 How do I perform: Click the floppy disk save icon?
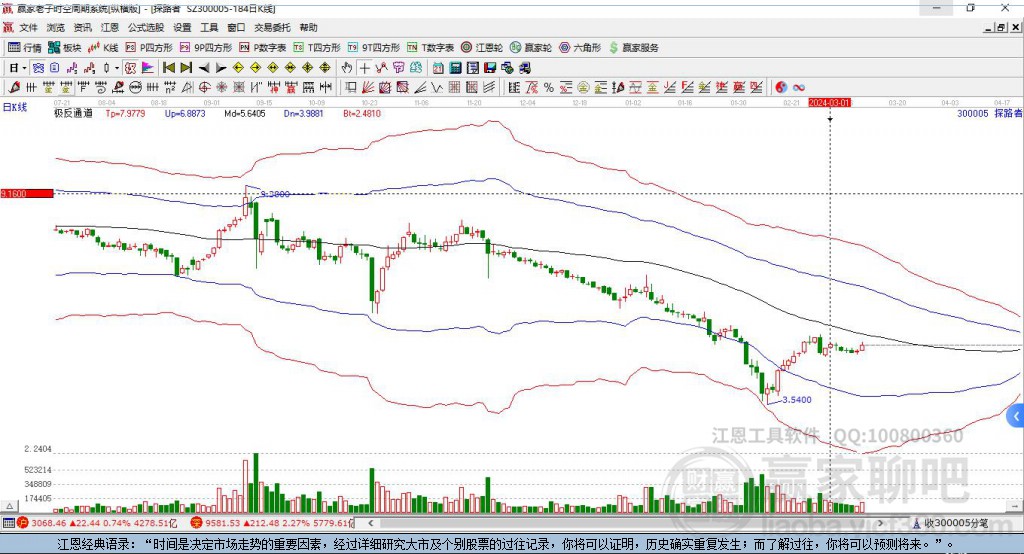[490, 67]
